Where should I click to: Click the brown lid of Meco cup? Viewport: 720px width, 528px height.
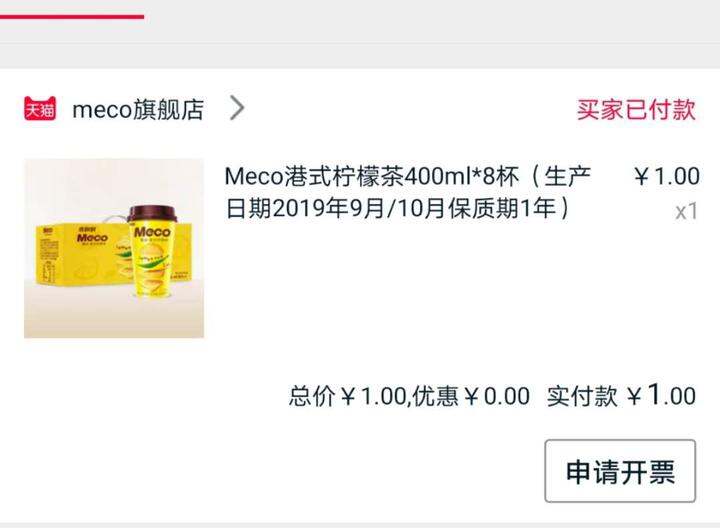point(152,215)
